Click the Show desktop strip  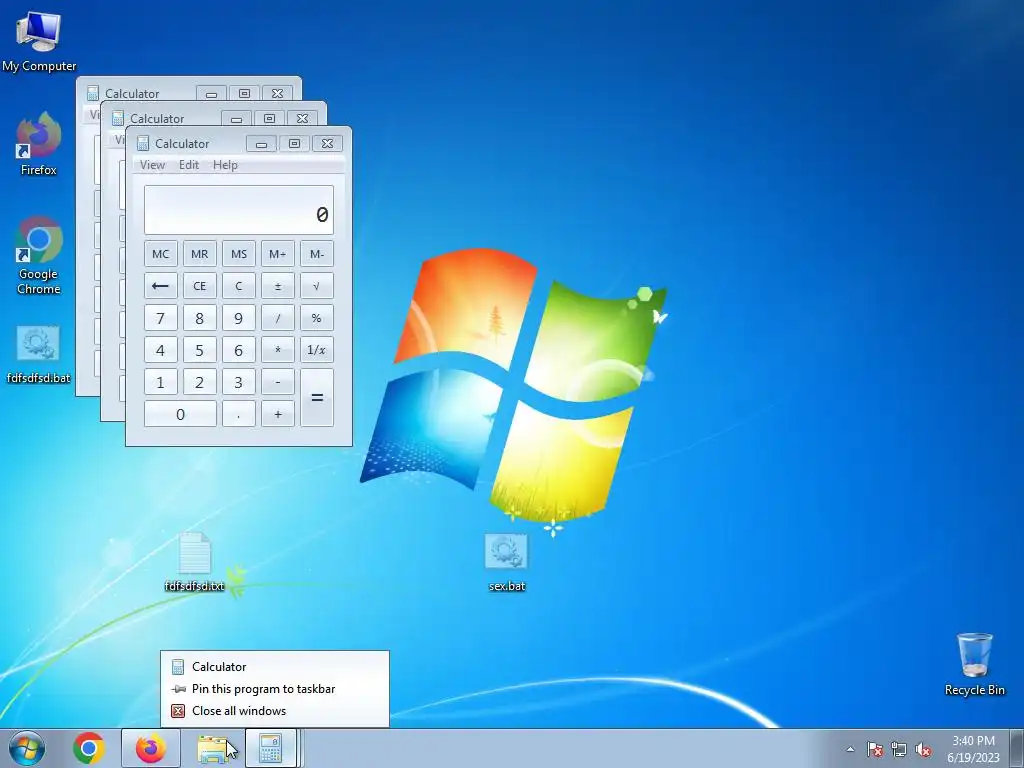click(1017, 749)
